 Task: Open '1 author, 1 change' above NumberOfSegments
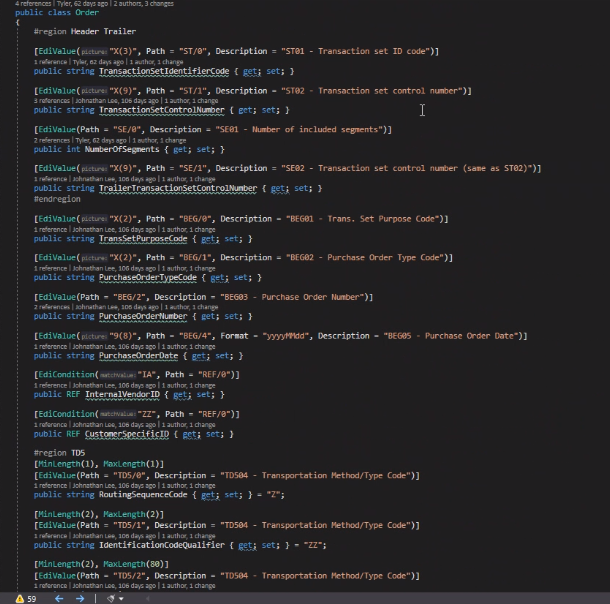click(159, 140)
